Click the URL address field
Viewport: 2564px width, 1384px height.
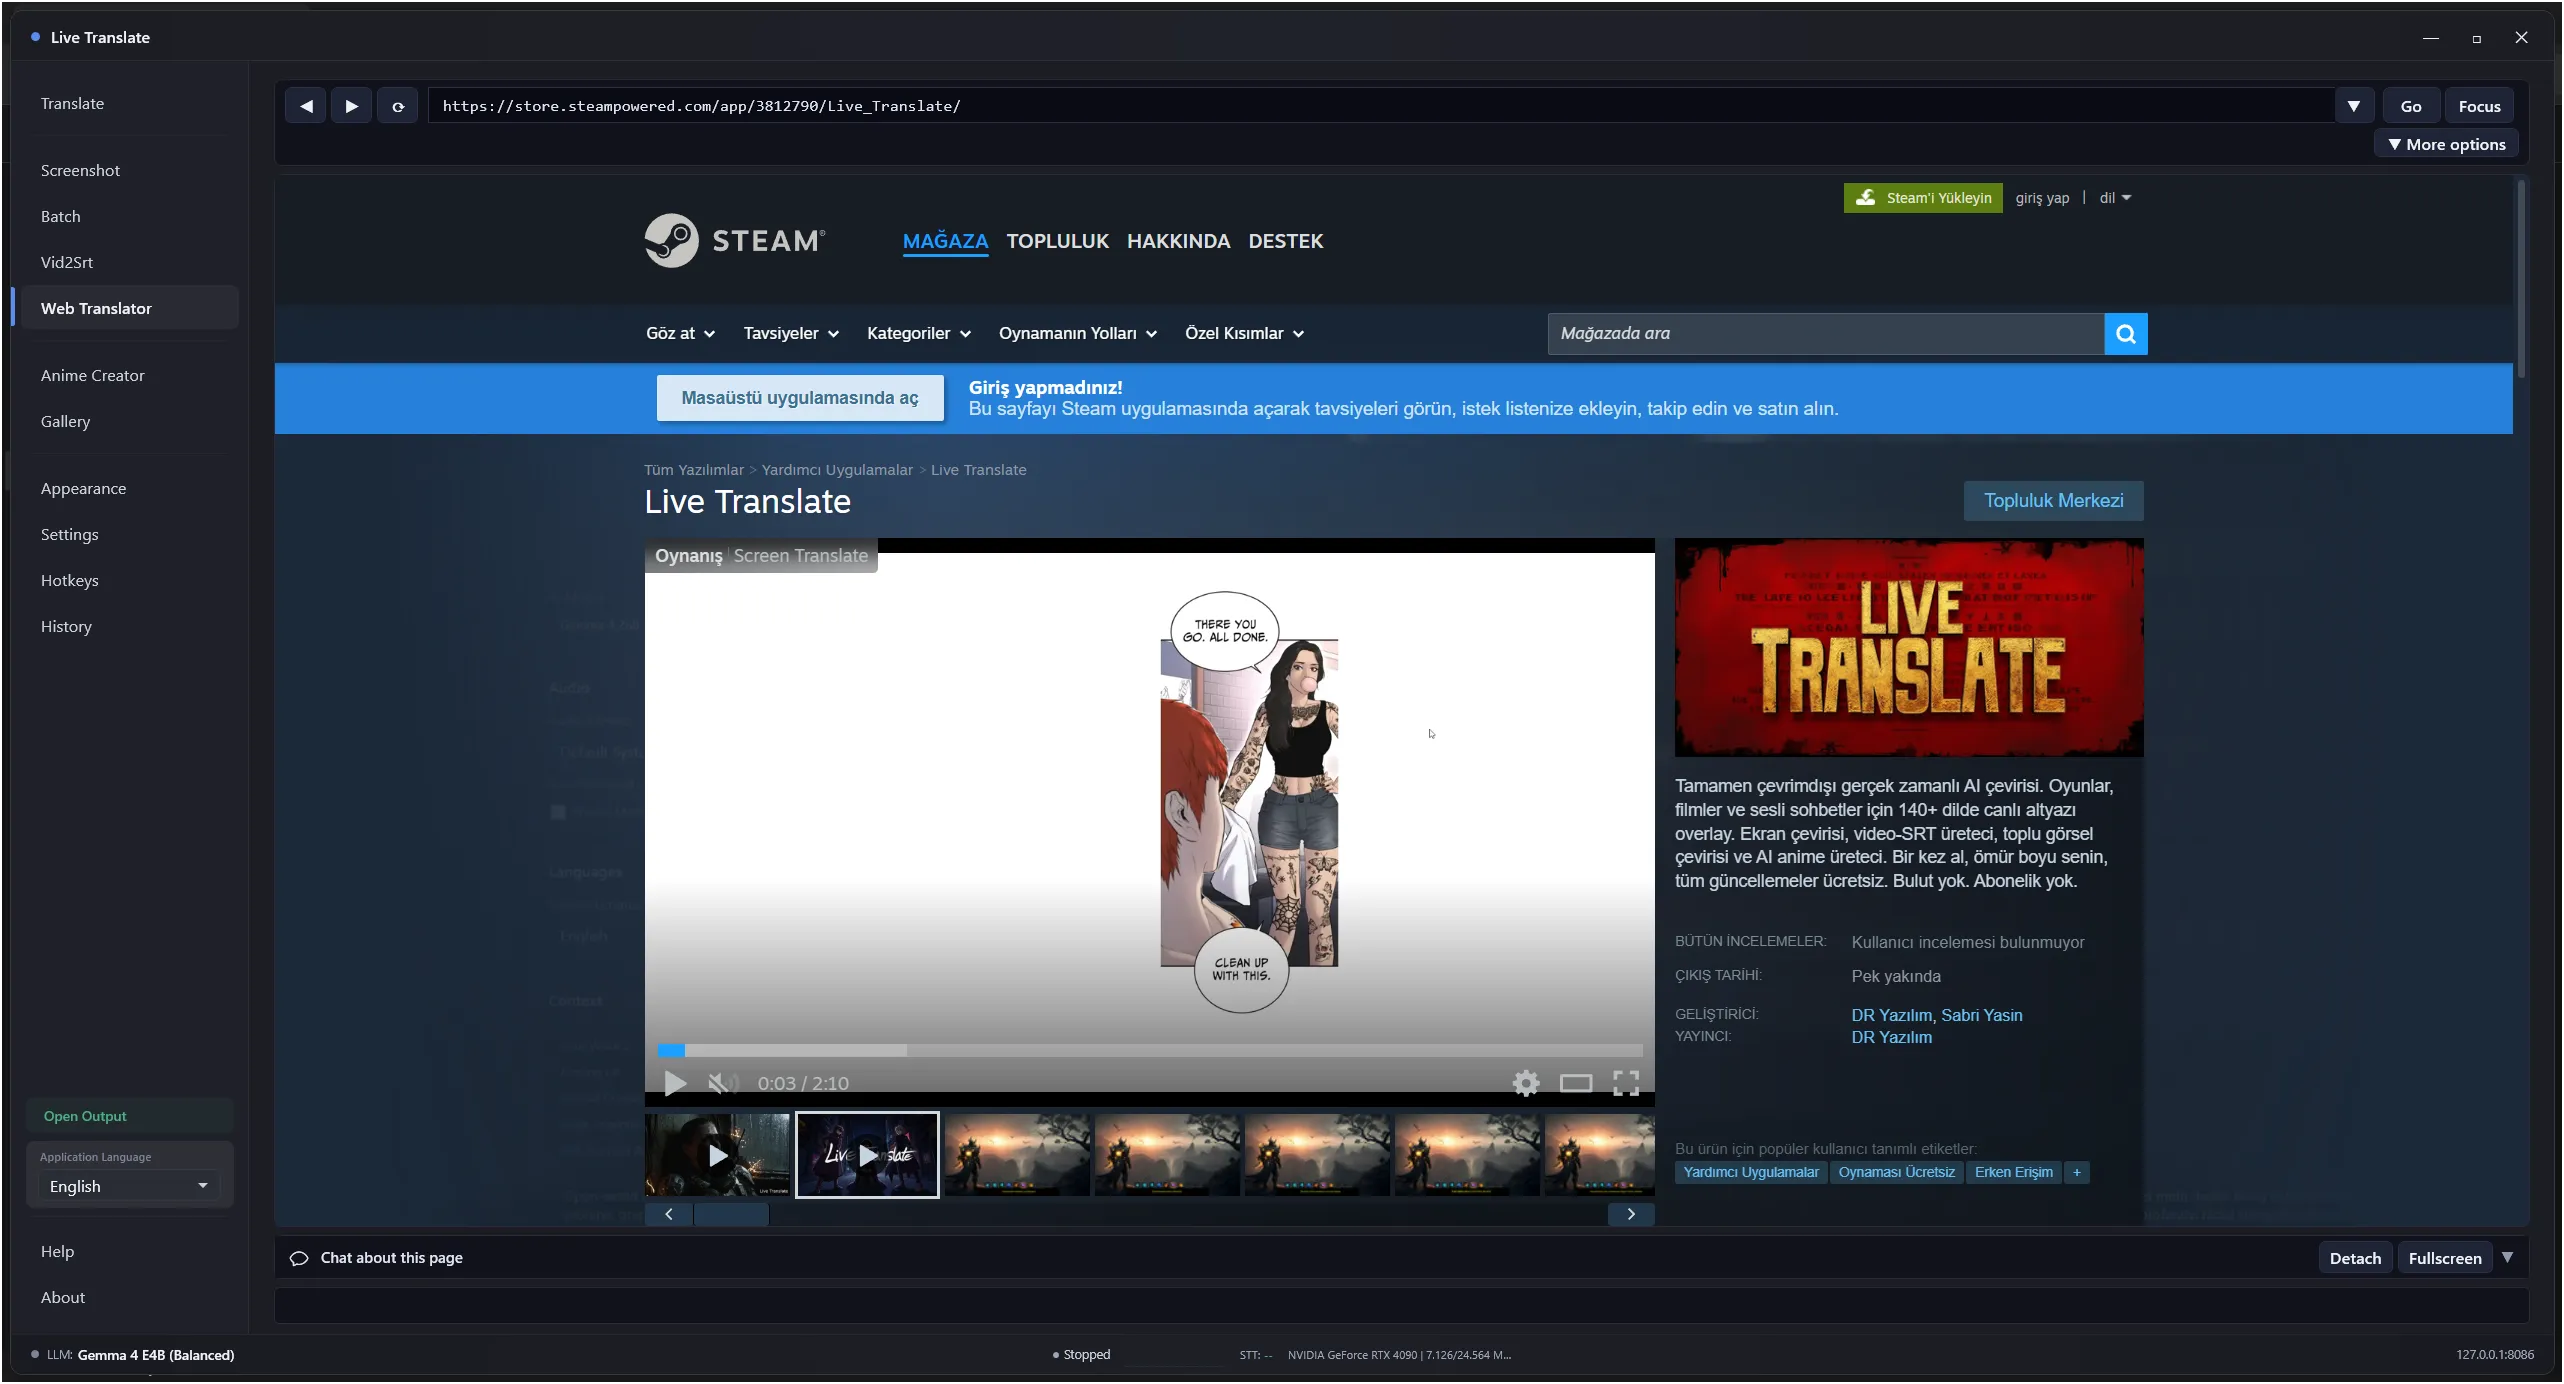(1380, 106)
